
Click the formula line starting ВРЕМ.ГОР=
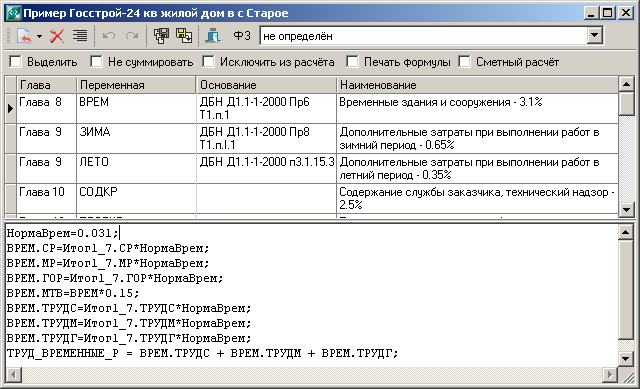point(115,278)
